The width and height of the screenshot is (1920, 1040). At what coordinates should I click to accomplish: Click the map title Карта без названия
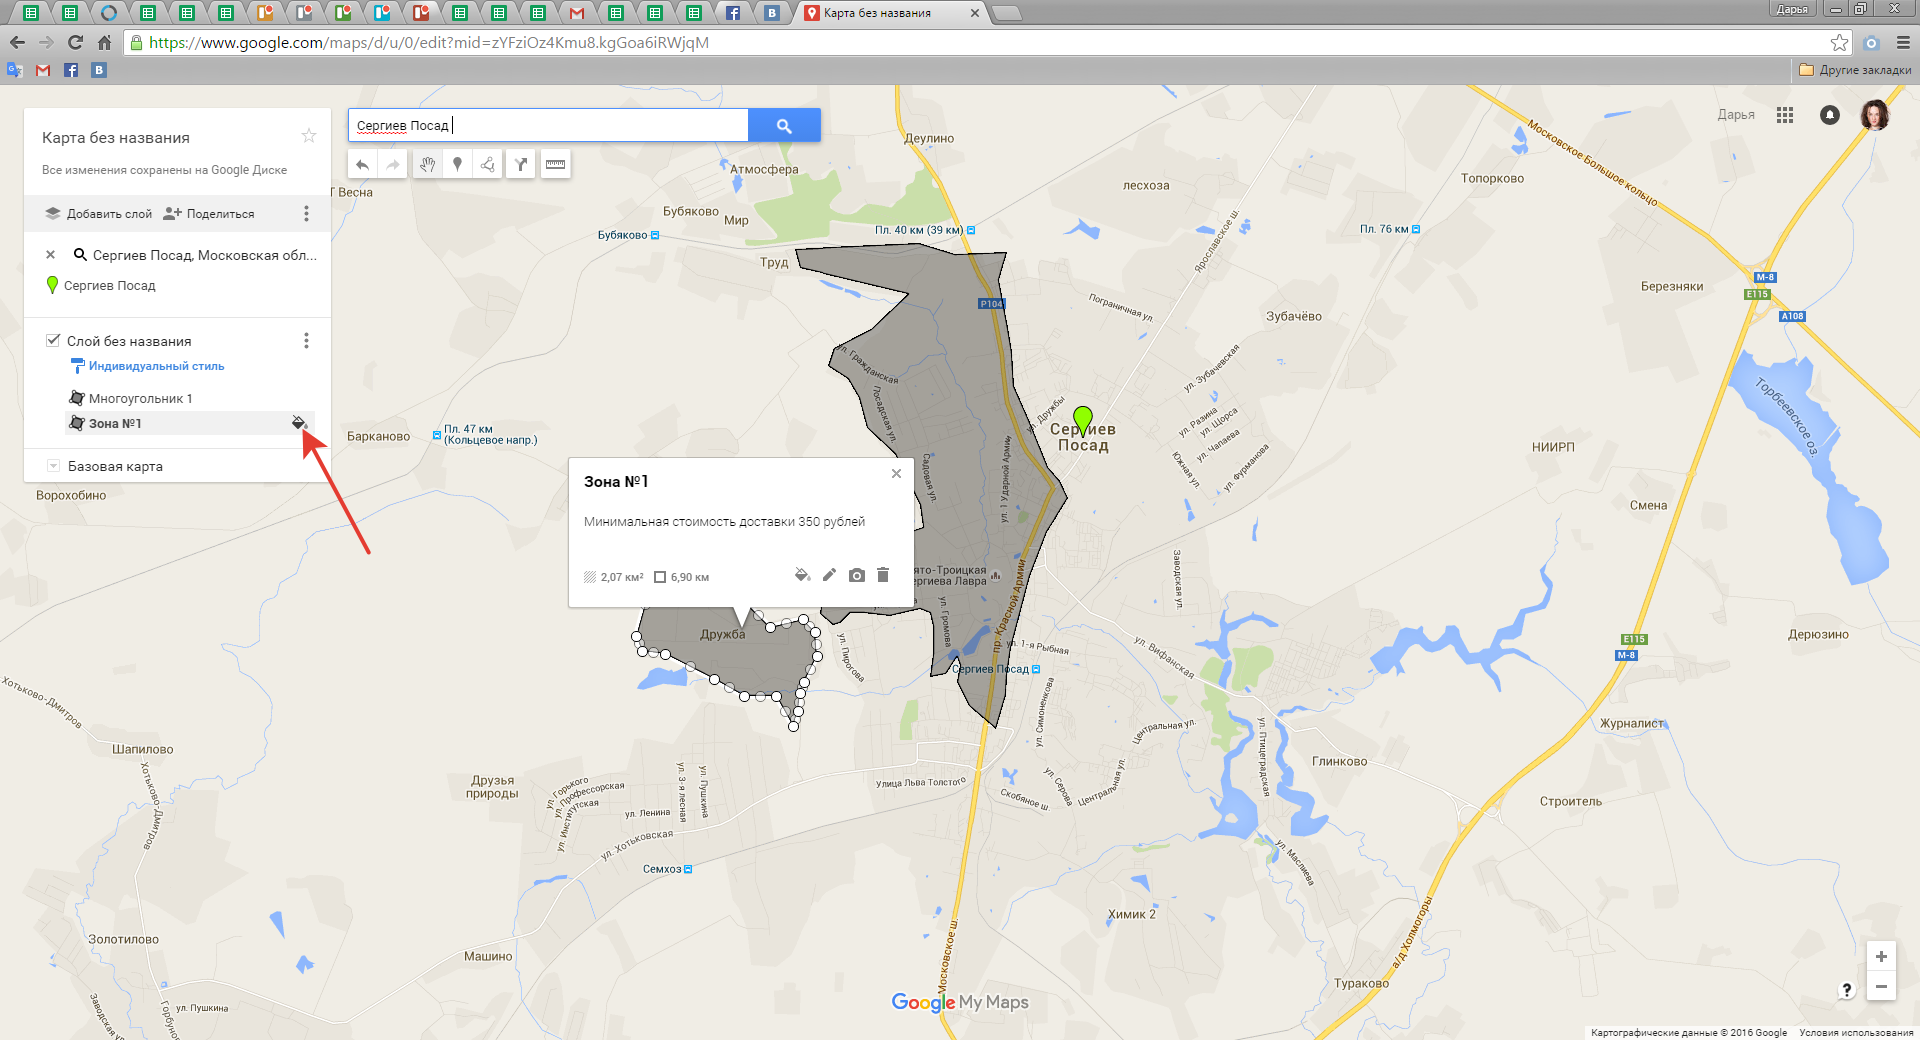coord(116,138)
